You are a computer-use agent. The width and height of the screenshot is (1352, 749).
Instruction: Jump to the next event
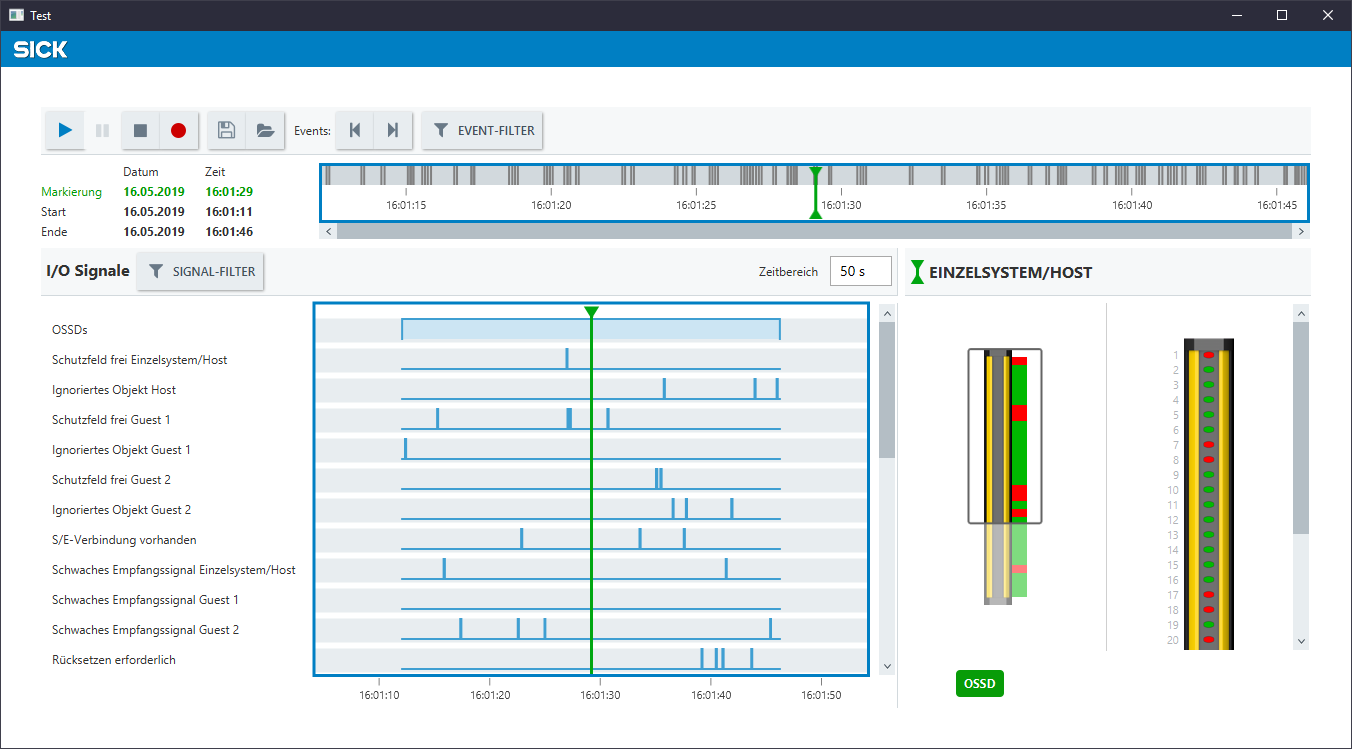point(393,130)
